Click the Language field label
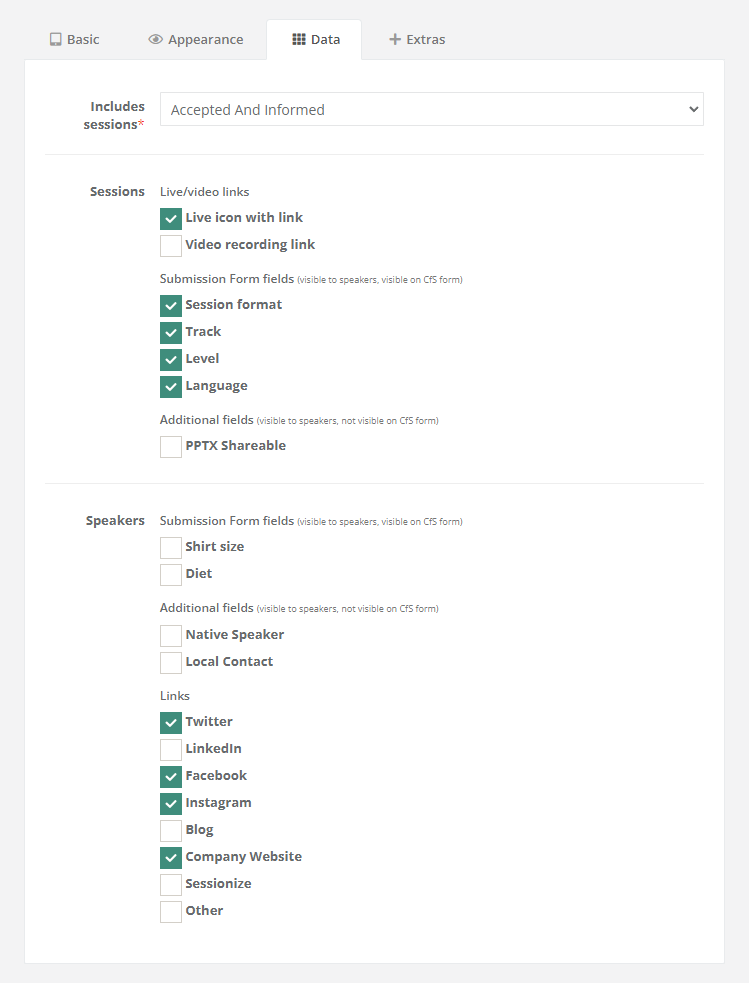The image size is (749, 983). 216,386
